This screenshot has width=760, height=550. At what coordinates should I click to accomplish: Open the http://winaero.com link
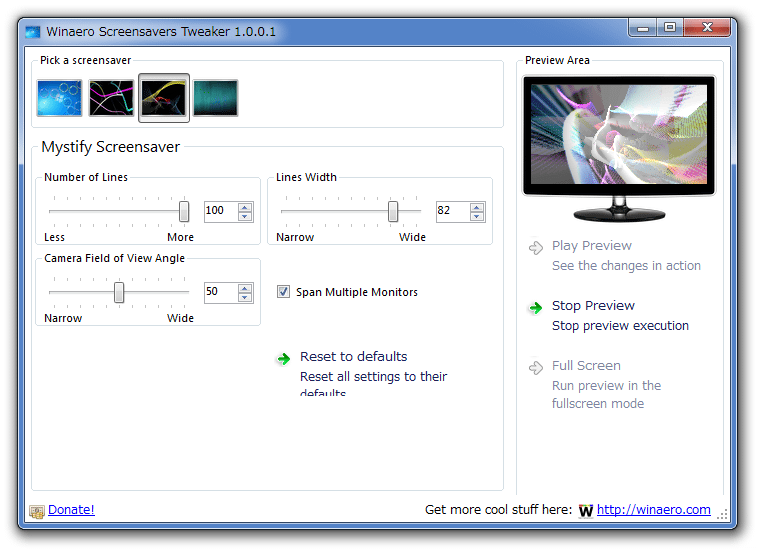tap(653, 510)
